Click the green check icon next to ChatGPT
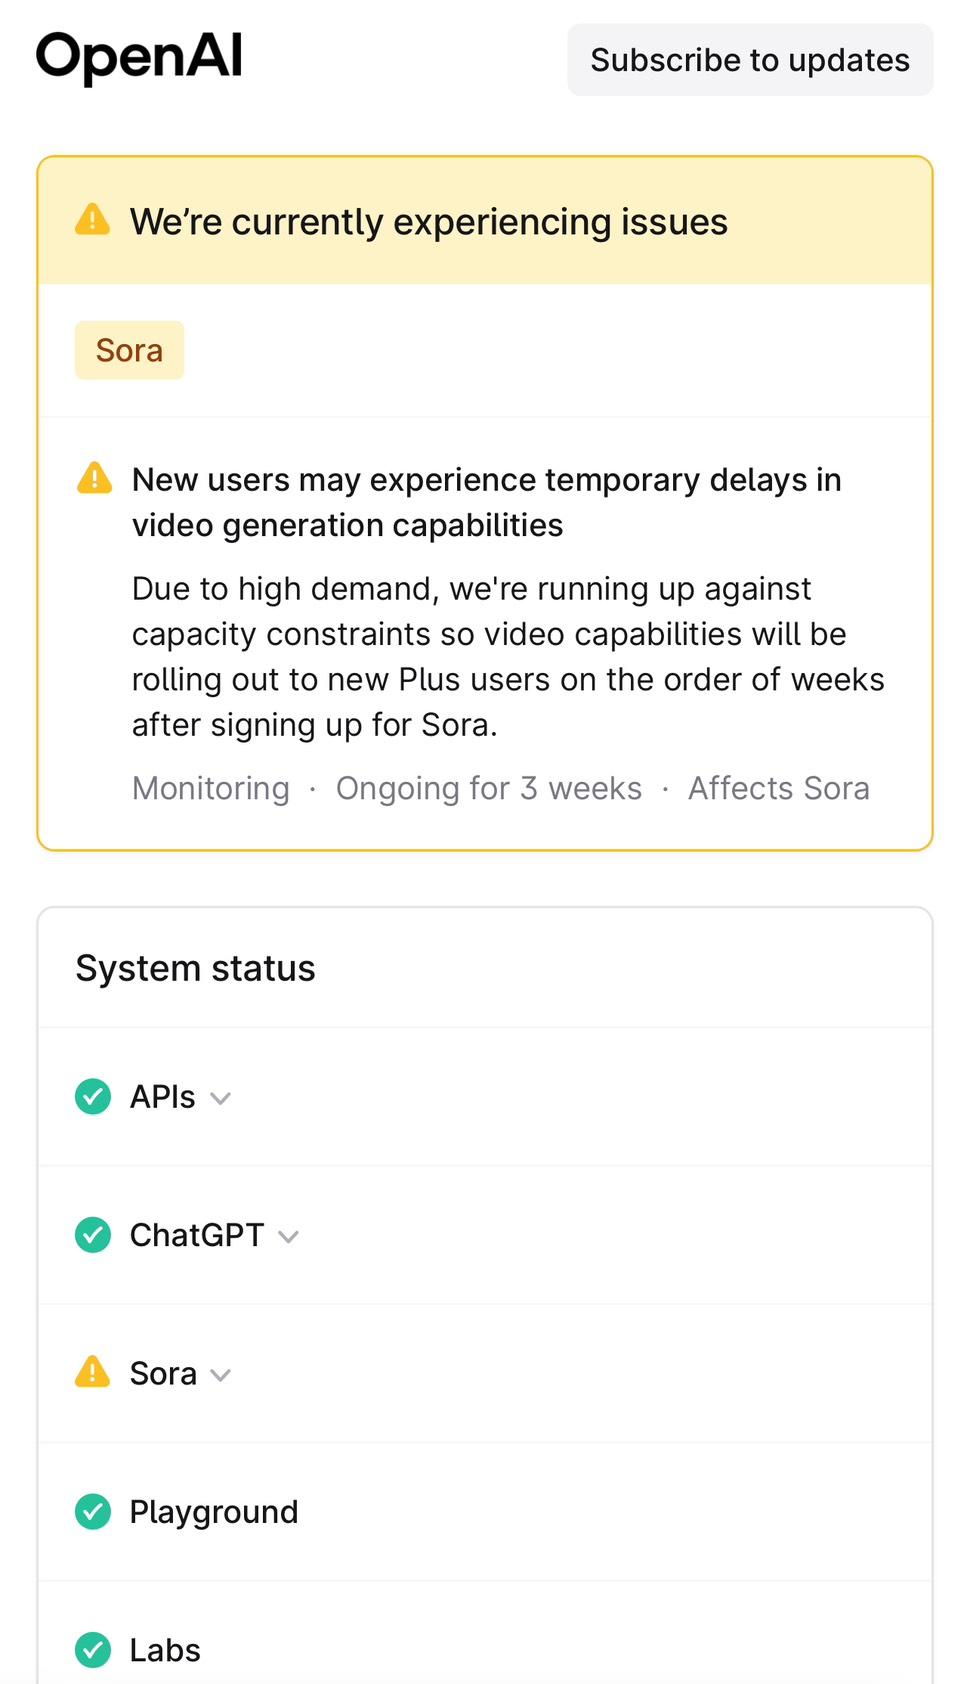970x1684 pixels. point(93,1235)
